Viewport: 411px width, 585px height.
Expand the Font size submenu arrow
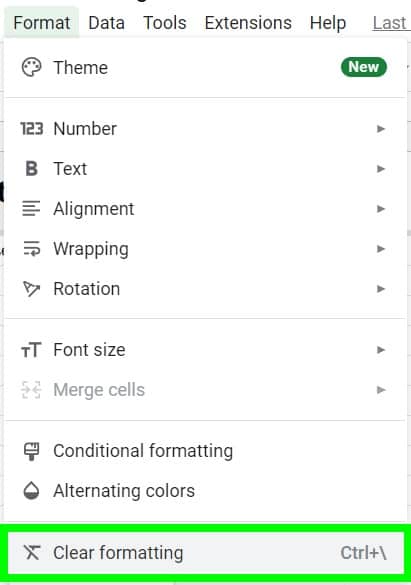pyautogui.click(x=381, y=350)
